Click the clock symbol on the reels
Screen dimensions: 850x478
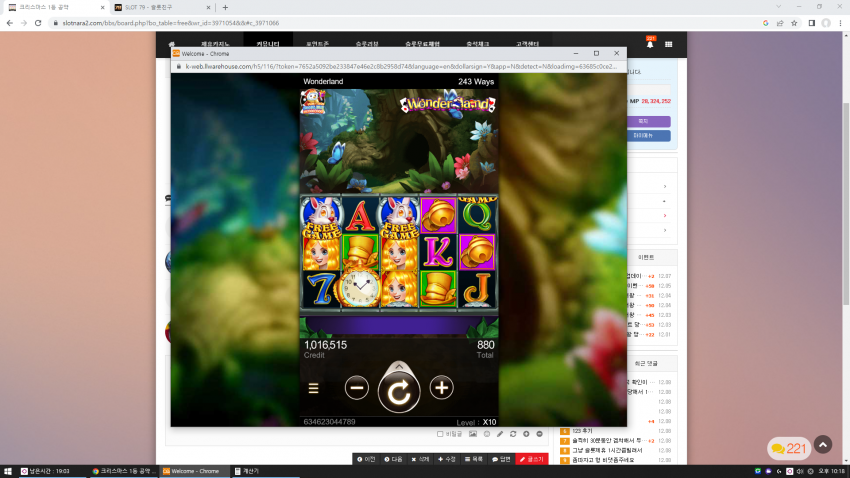pyautogui.click(x=359, y=287)
